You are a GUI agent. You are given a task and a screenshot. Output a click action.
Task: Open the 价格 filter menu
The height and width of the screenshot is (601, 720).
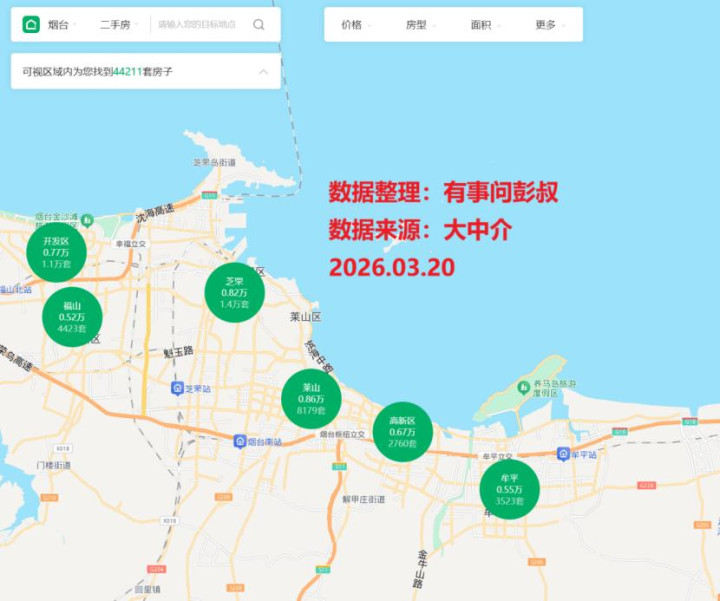355,25
